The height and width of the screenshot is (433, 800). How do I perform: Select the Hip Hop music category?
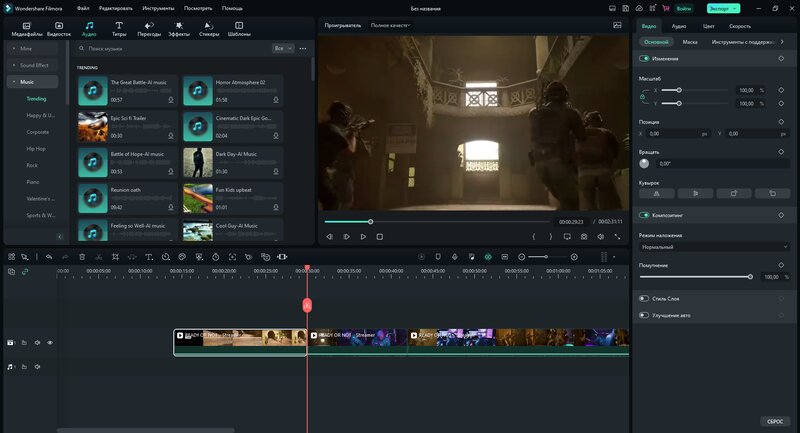tap(36, 148)
